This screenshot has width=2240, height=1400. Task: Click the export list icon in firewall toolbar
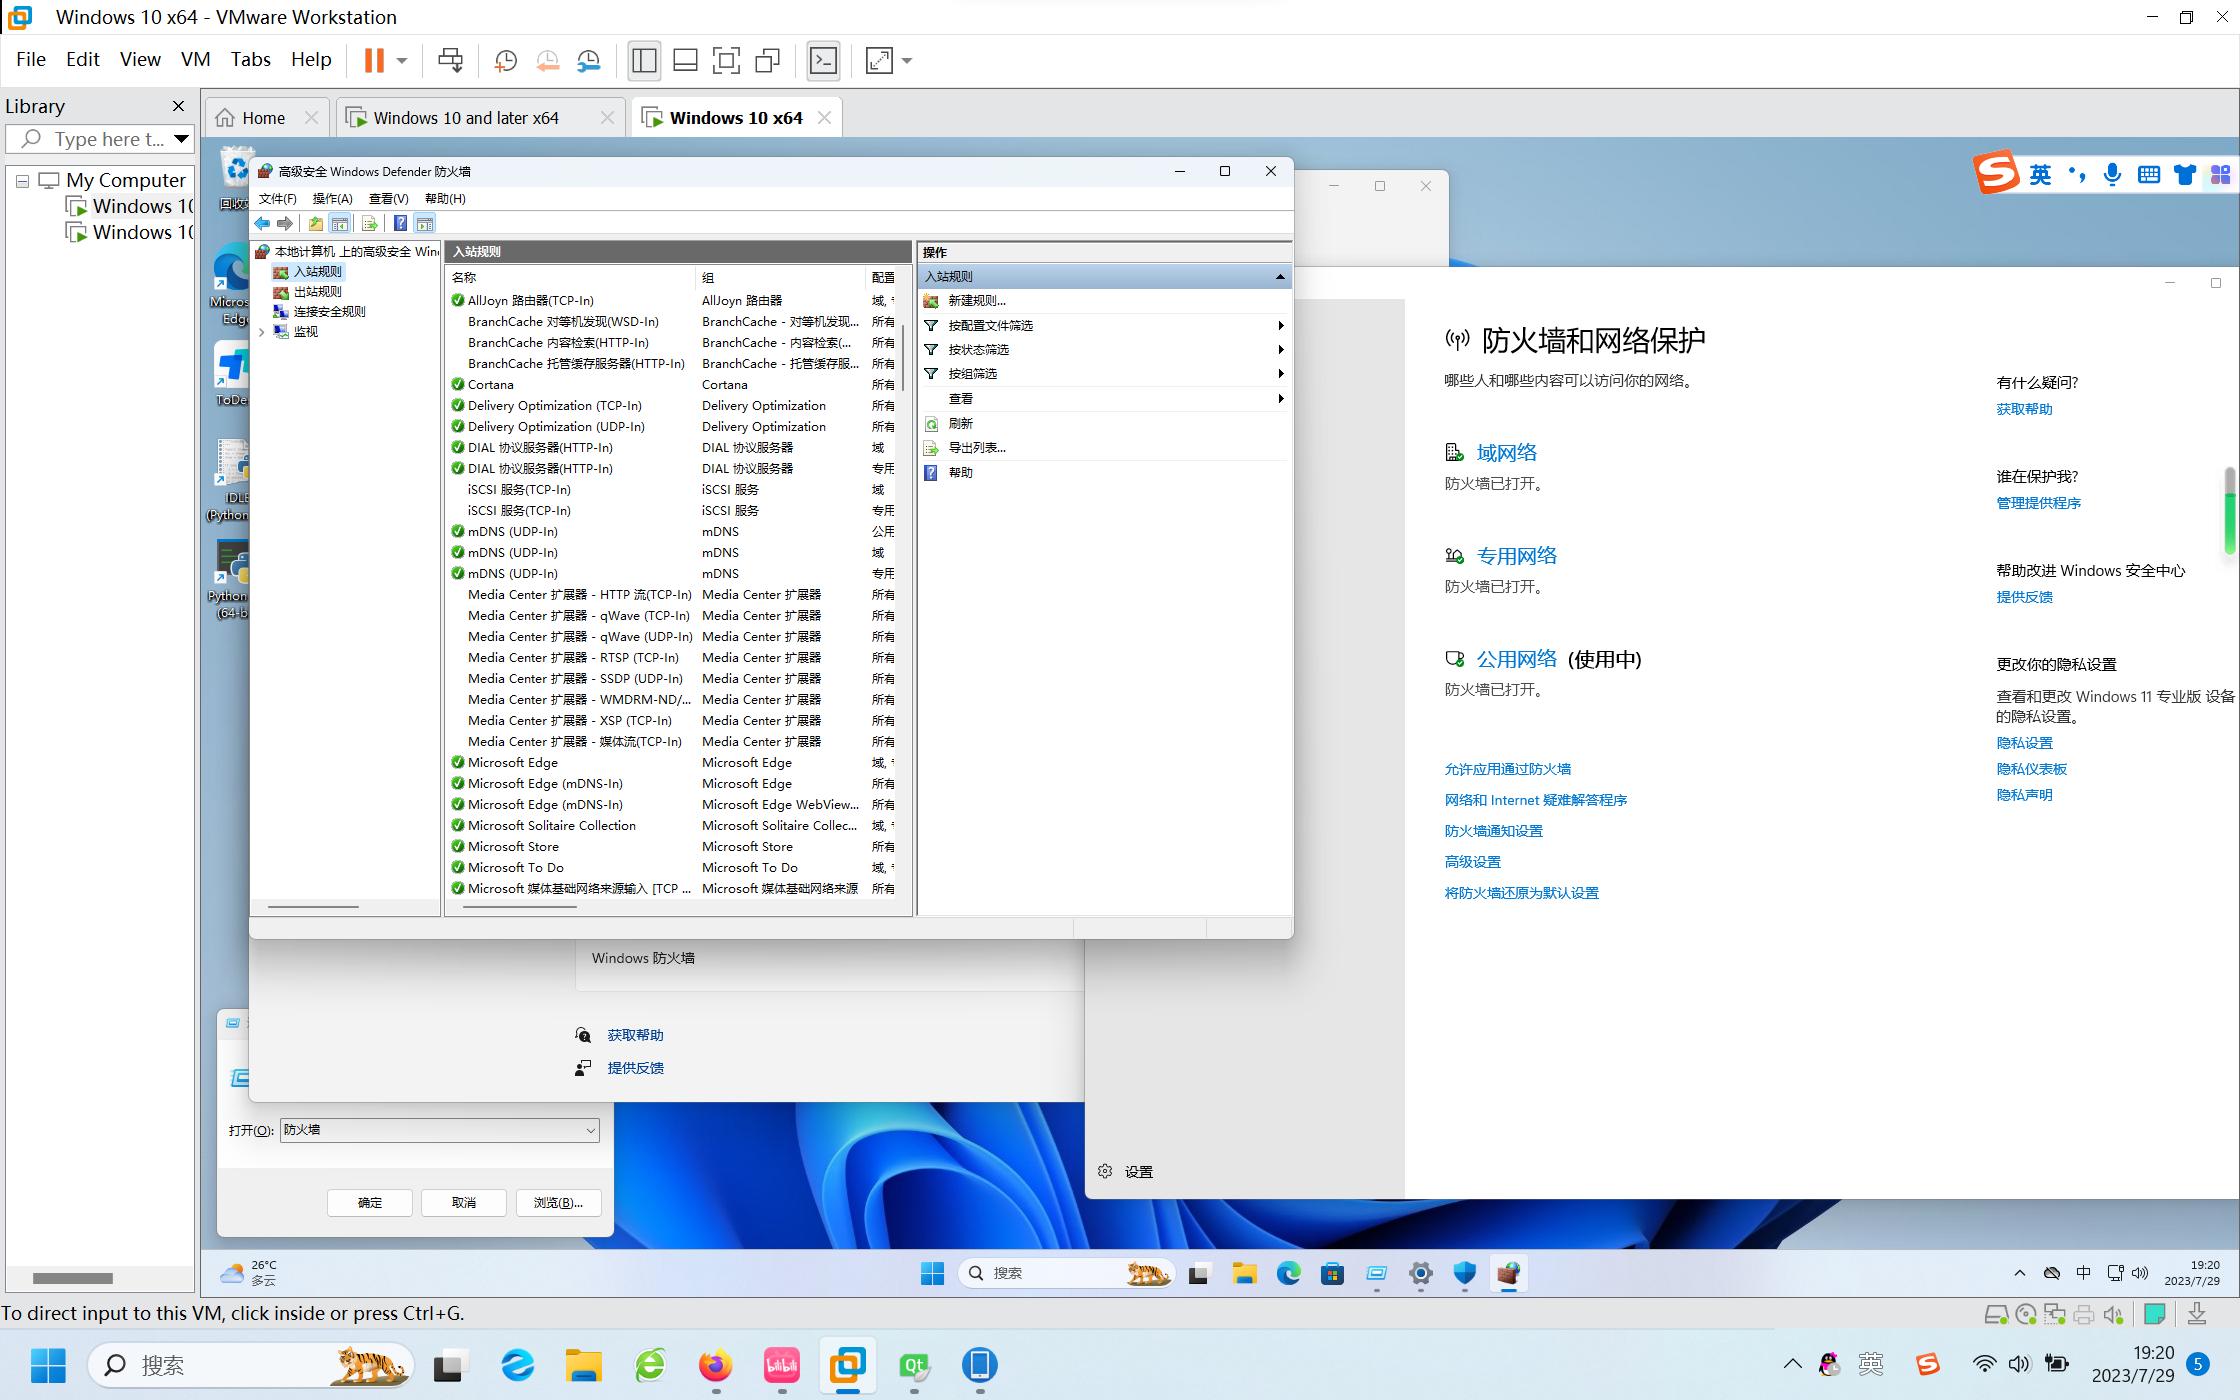pyautogui.click(x=369, y=224)
